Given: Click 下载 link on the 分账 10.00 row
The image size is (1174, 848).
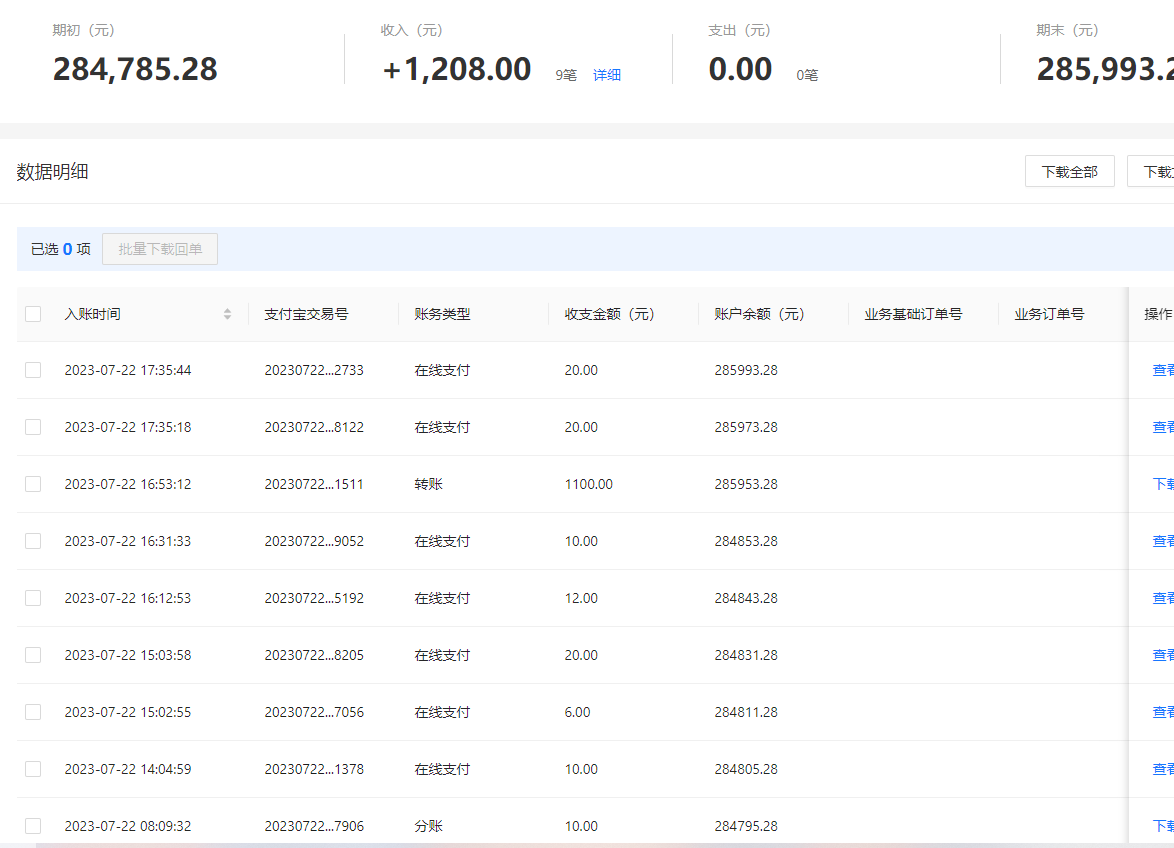Looking at the screenshot, I should 1163,826.
